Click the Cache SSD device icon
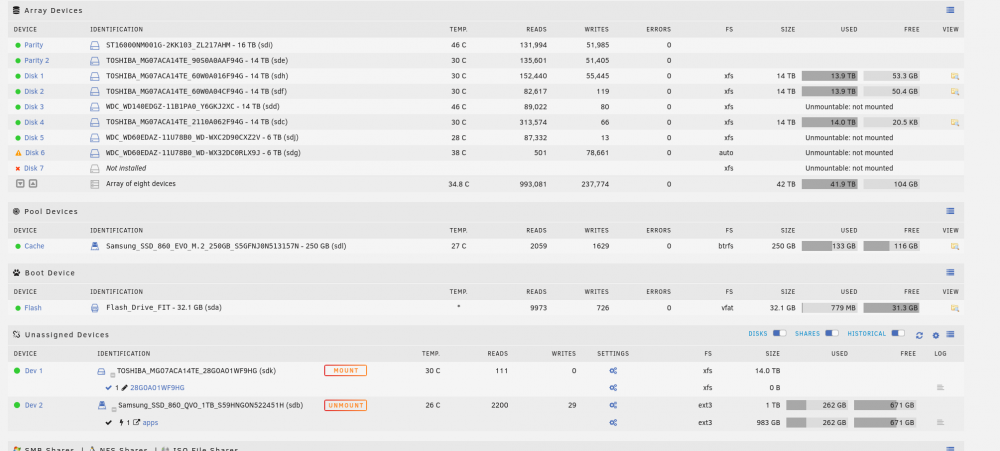The width and height of the screenshot is (1000, 451). [94, 246]
